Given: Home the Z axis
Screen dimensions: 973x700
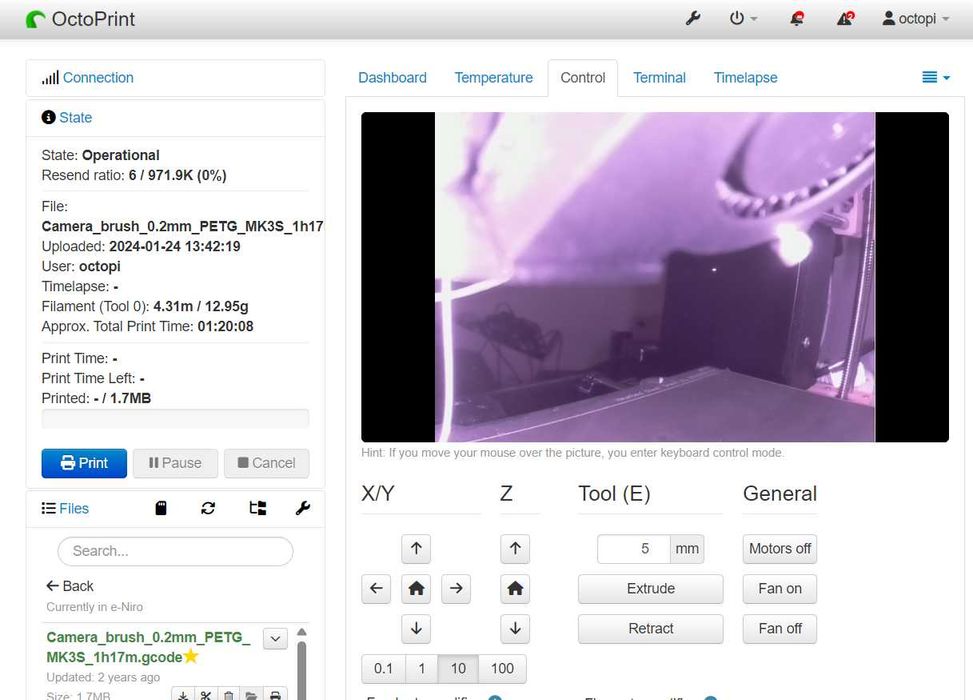Looking at the screenshot, I should click(x=515, y=588).
